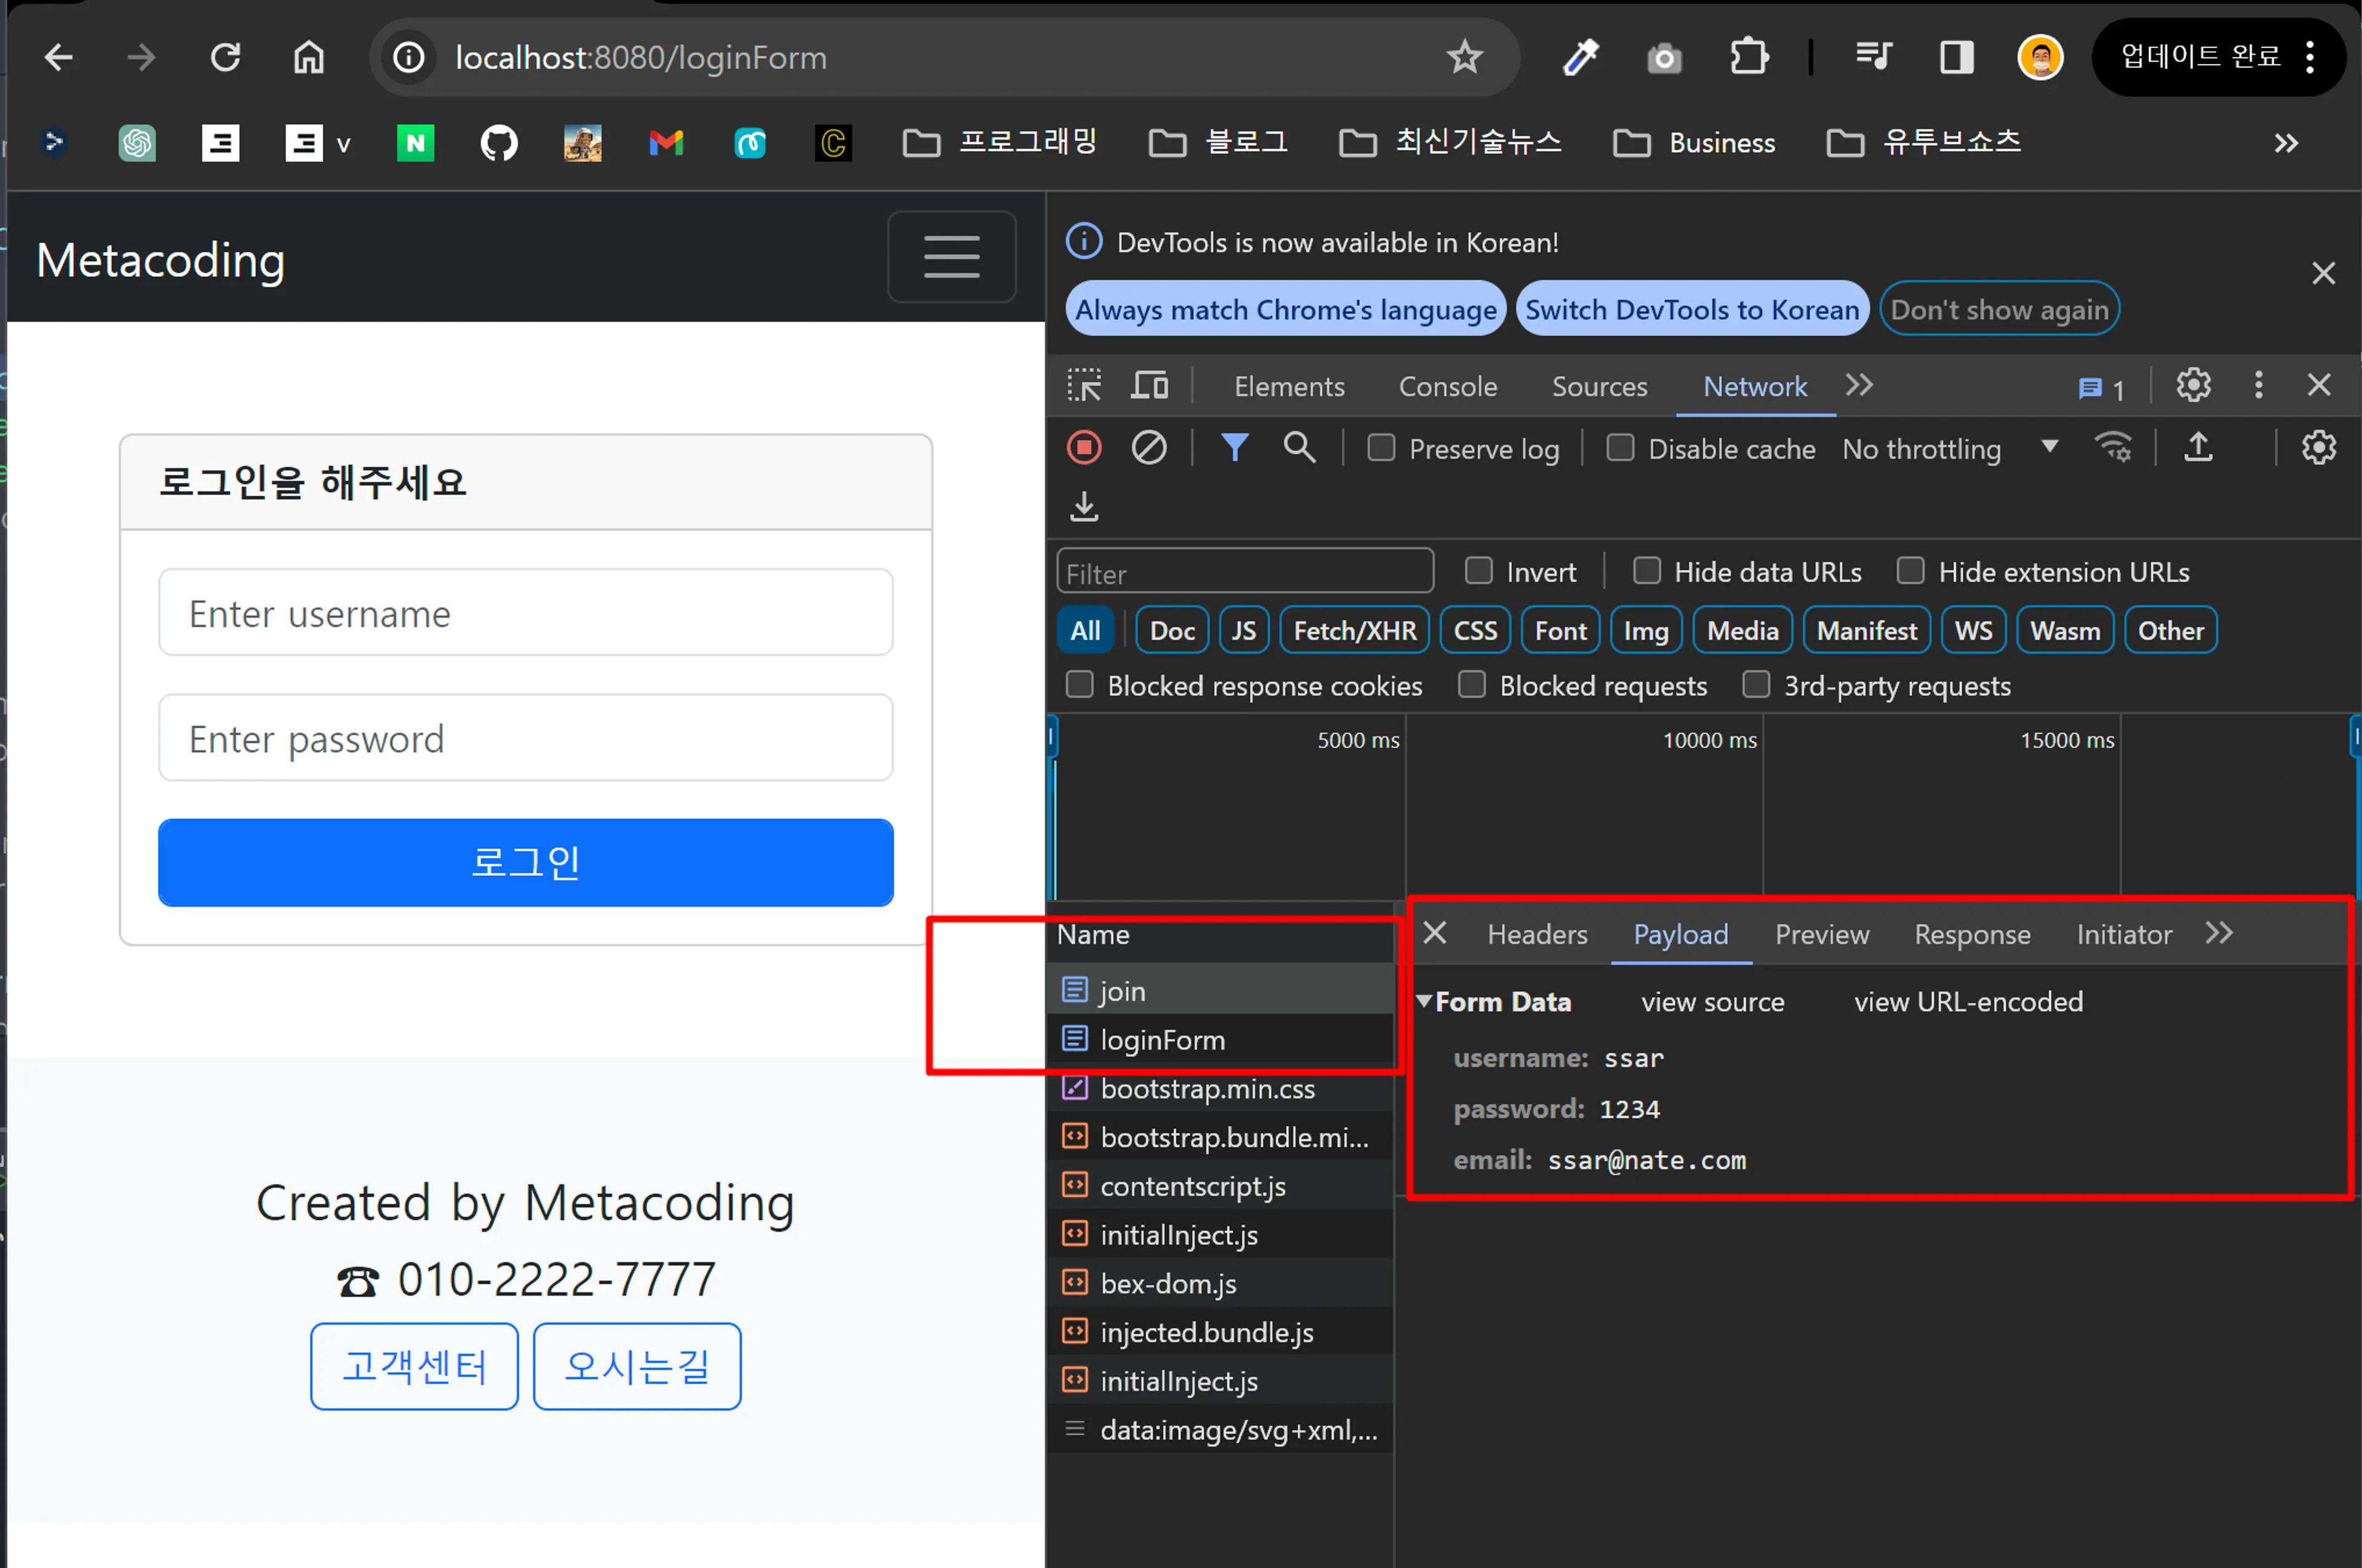Reload the current page

click(x=225, y=58)
